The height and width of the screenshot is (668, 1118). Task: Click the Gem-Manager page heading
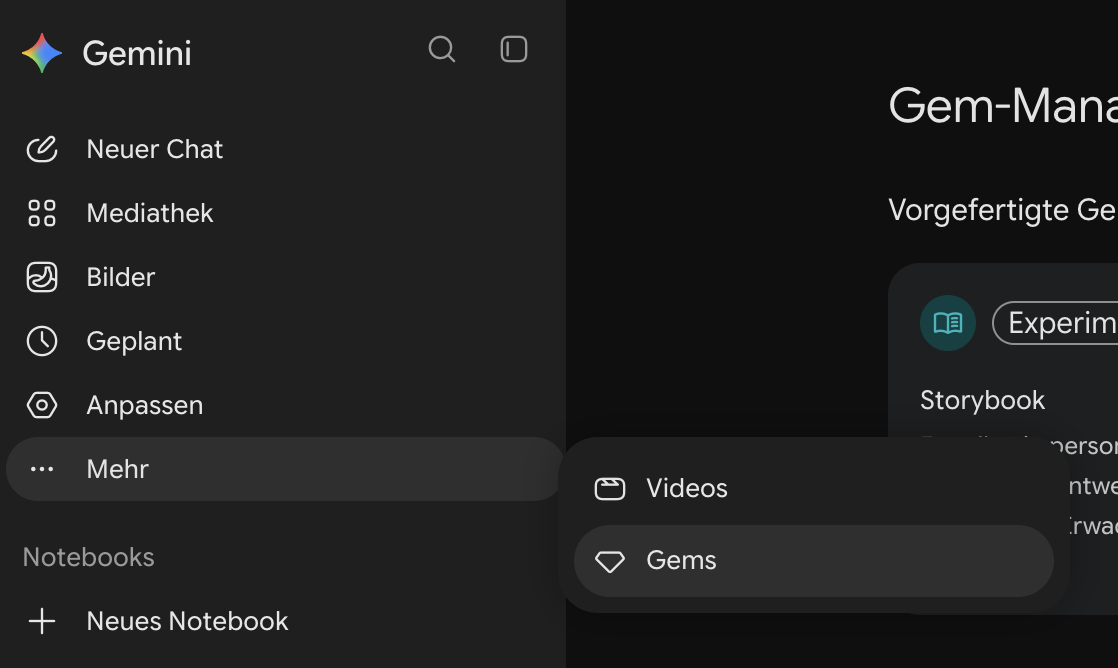point(1003,106)
